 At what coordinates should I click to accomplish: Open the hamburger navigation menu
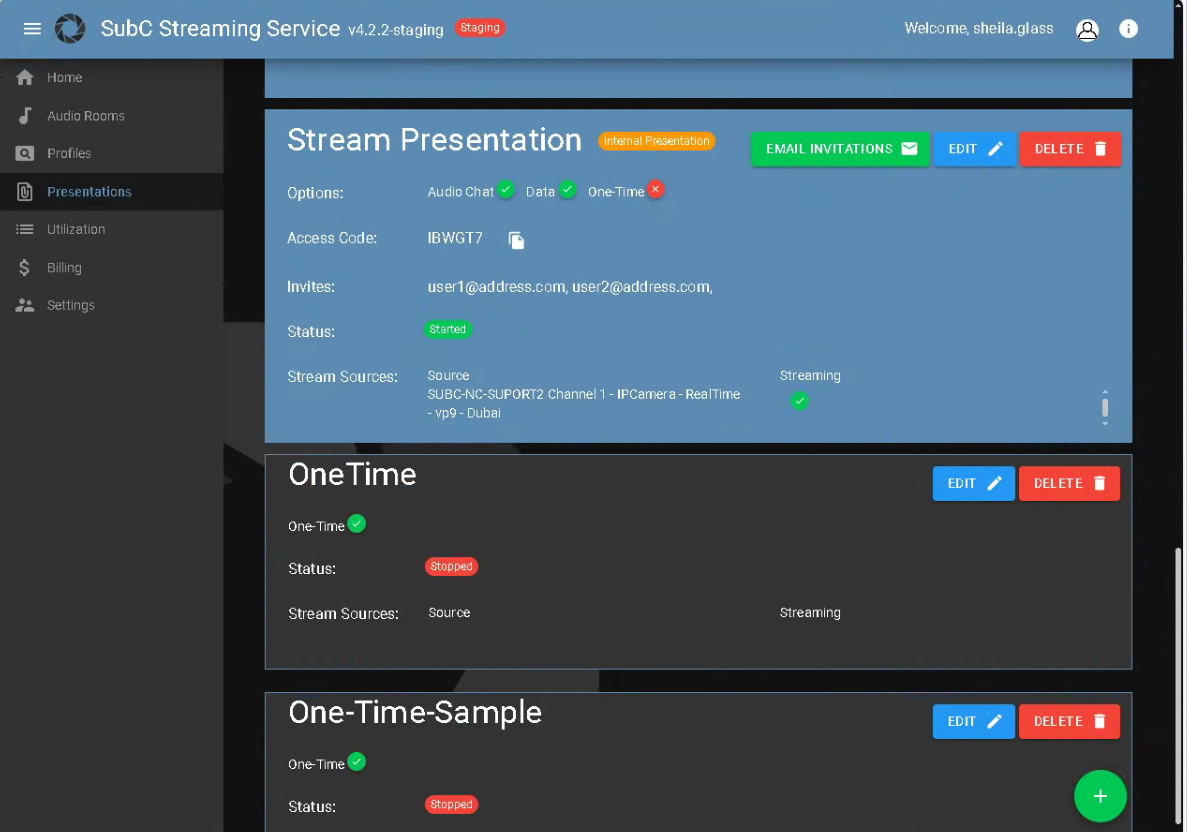tap(32, 29)
